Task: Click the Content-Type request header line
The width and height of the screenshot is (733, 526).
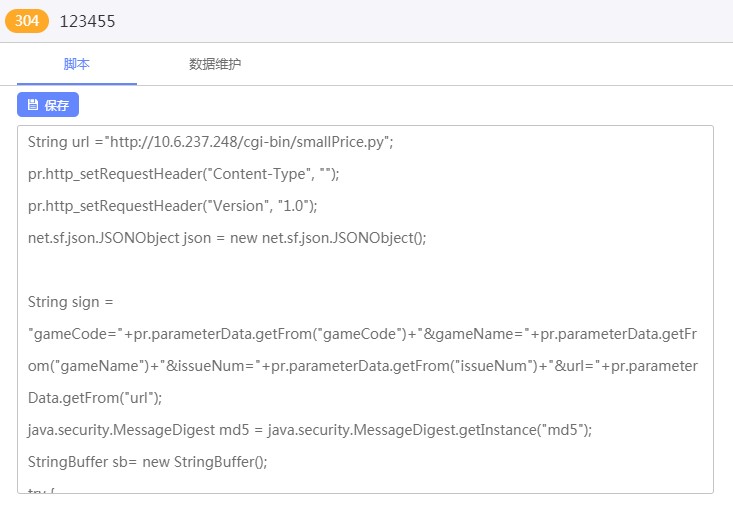Action: click(184, 174)
